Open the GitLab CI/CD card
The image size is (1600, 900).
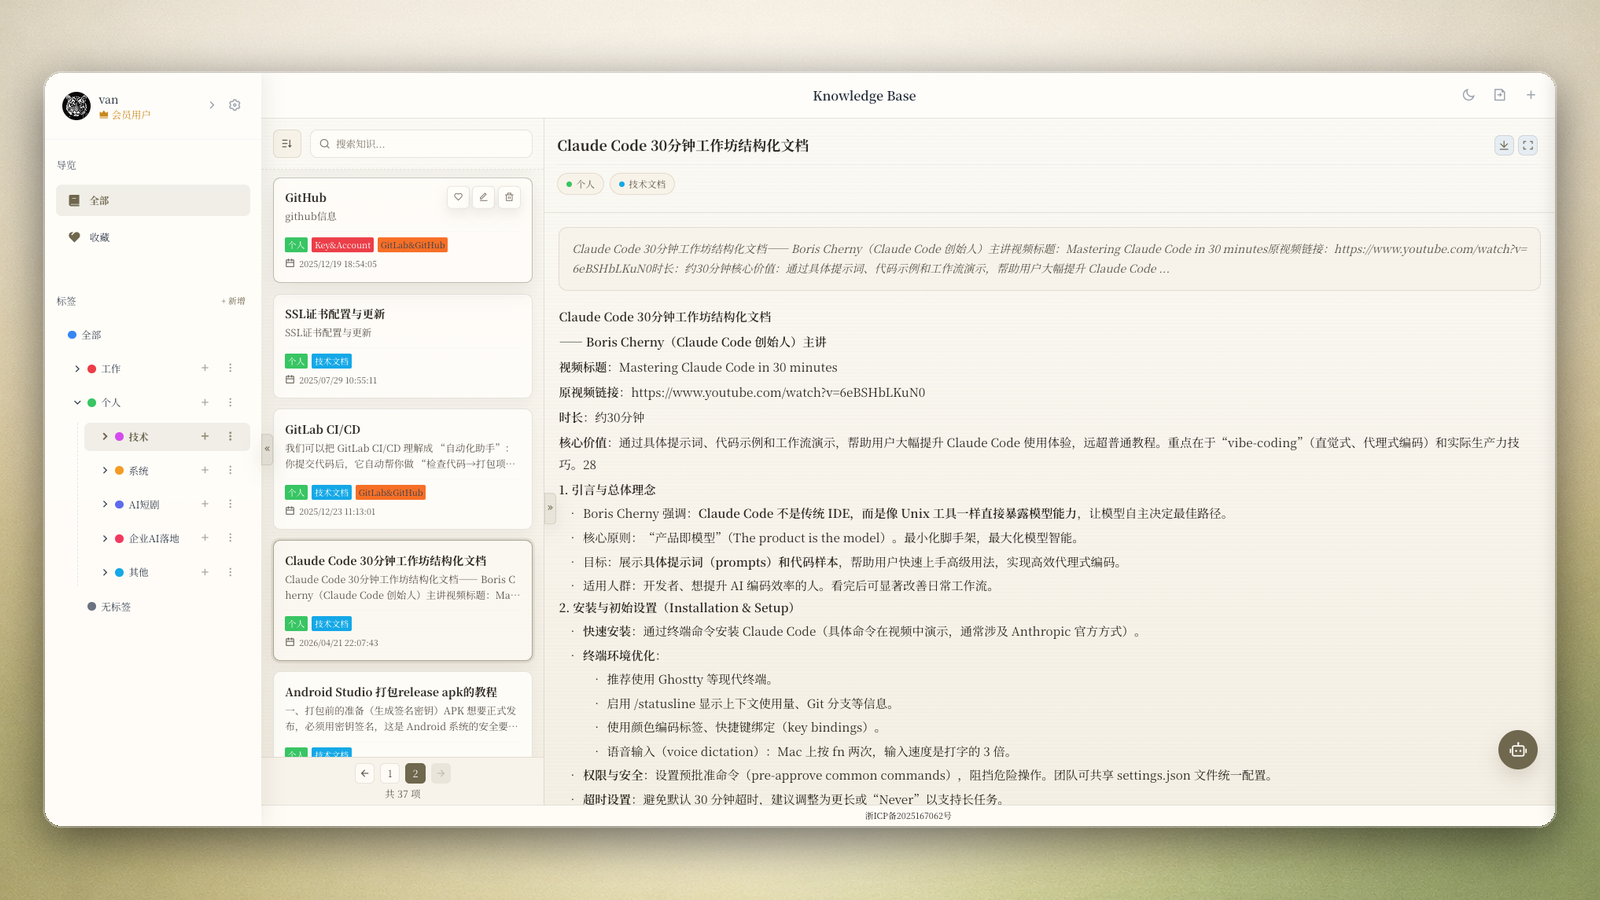point(403,469)
